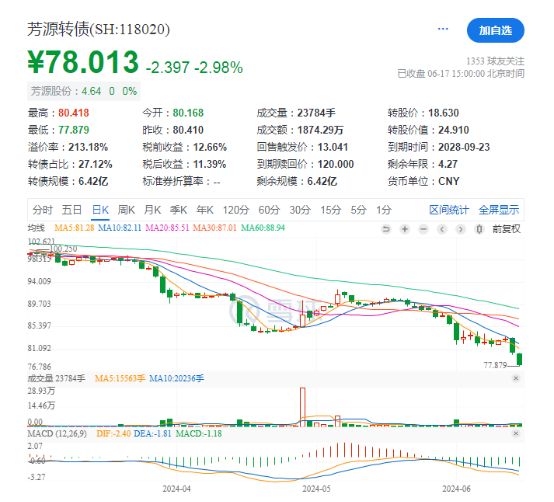The image size is (554, 502).
Task: Click the 加自选 add to watchlist button
Action: (x=495, y=30)
